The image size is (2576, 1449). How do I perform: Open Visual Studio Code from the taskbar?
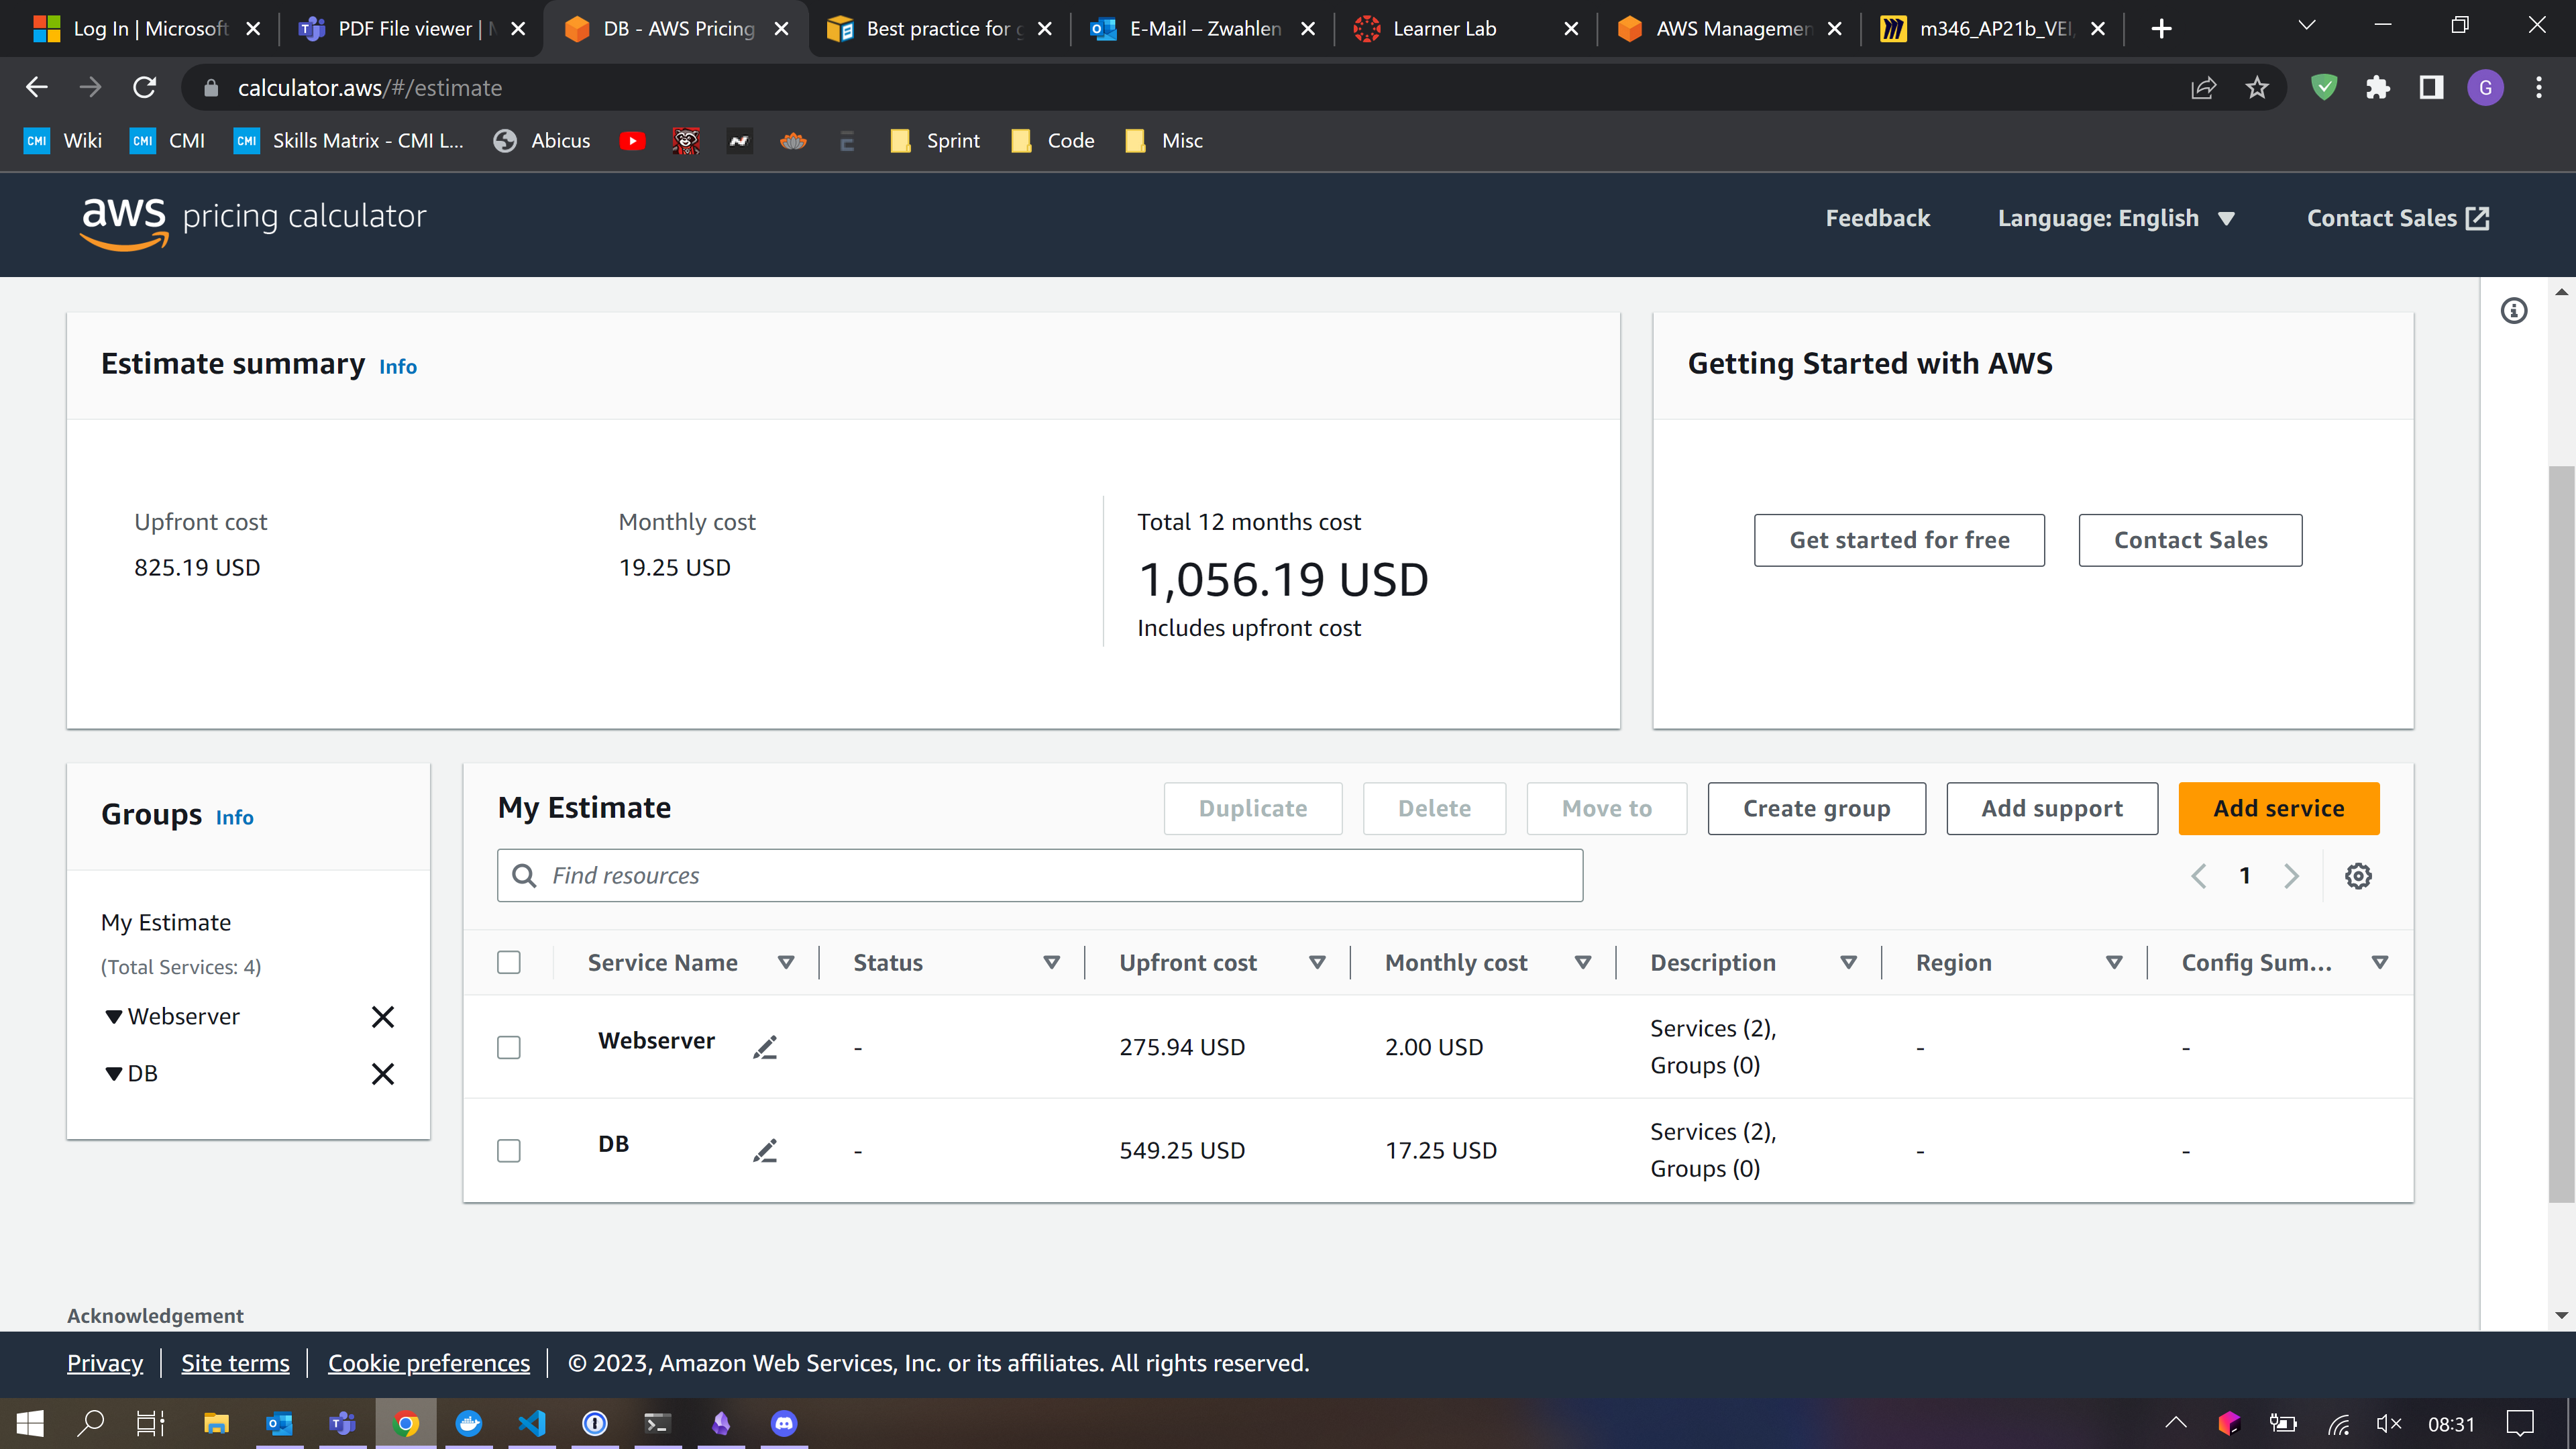(x=532, y=1423)
